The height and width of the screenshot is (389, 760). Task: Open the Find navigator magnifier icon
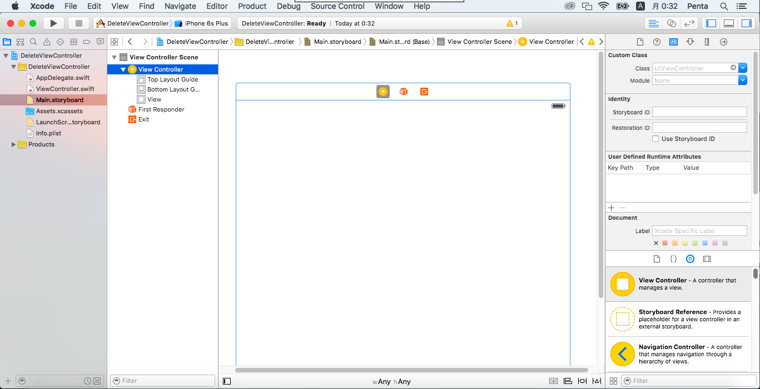pos(33,42)
